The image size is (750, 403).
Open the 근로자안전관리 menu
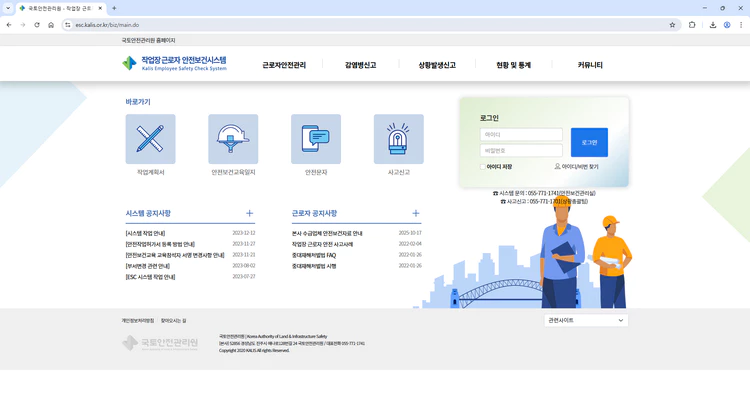[284, 65]
